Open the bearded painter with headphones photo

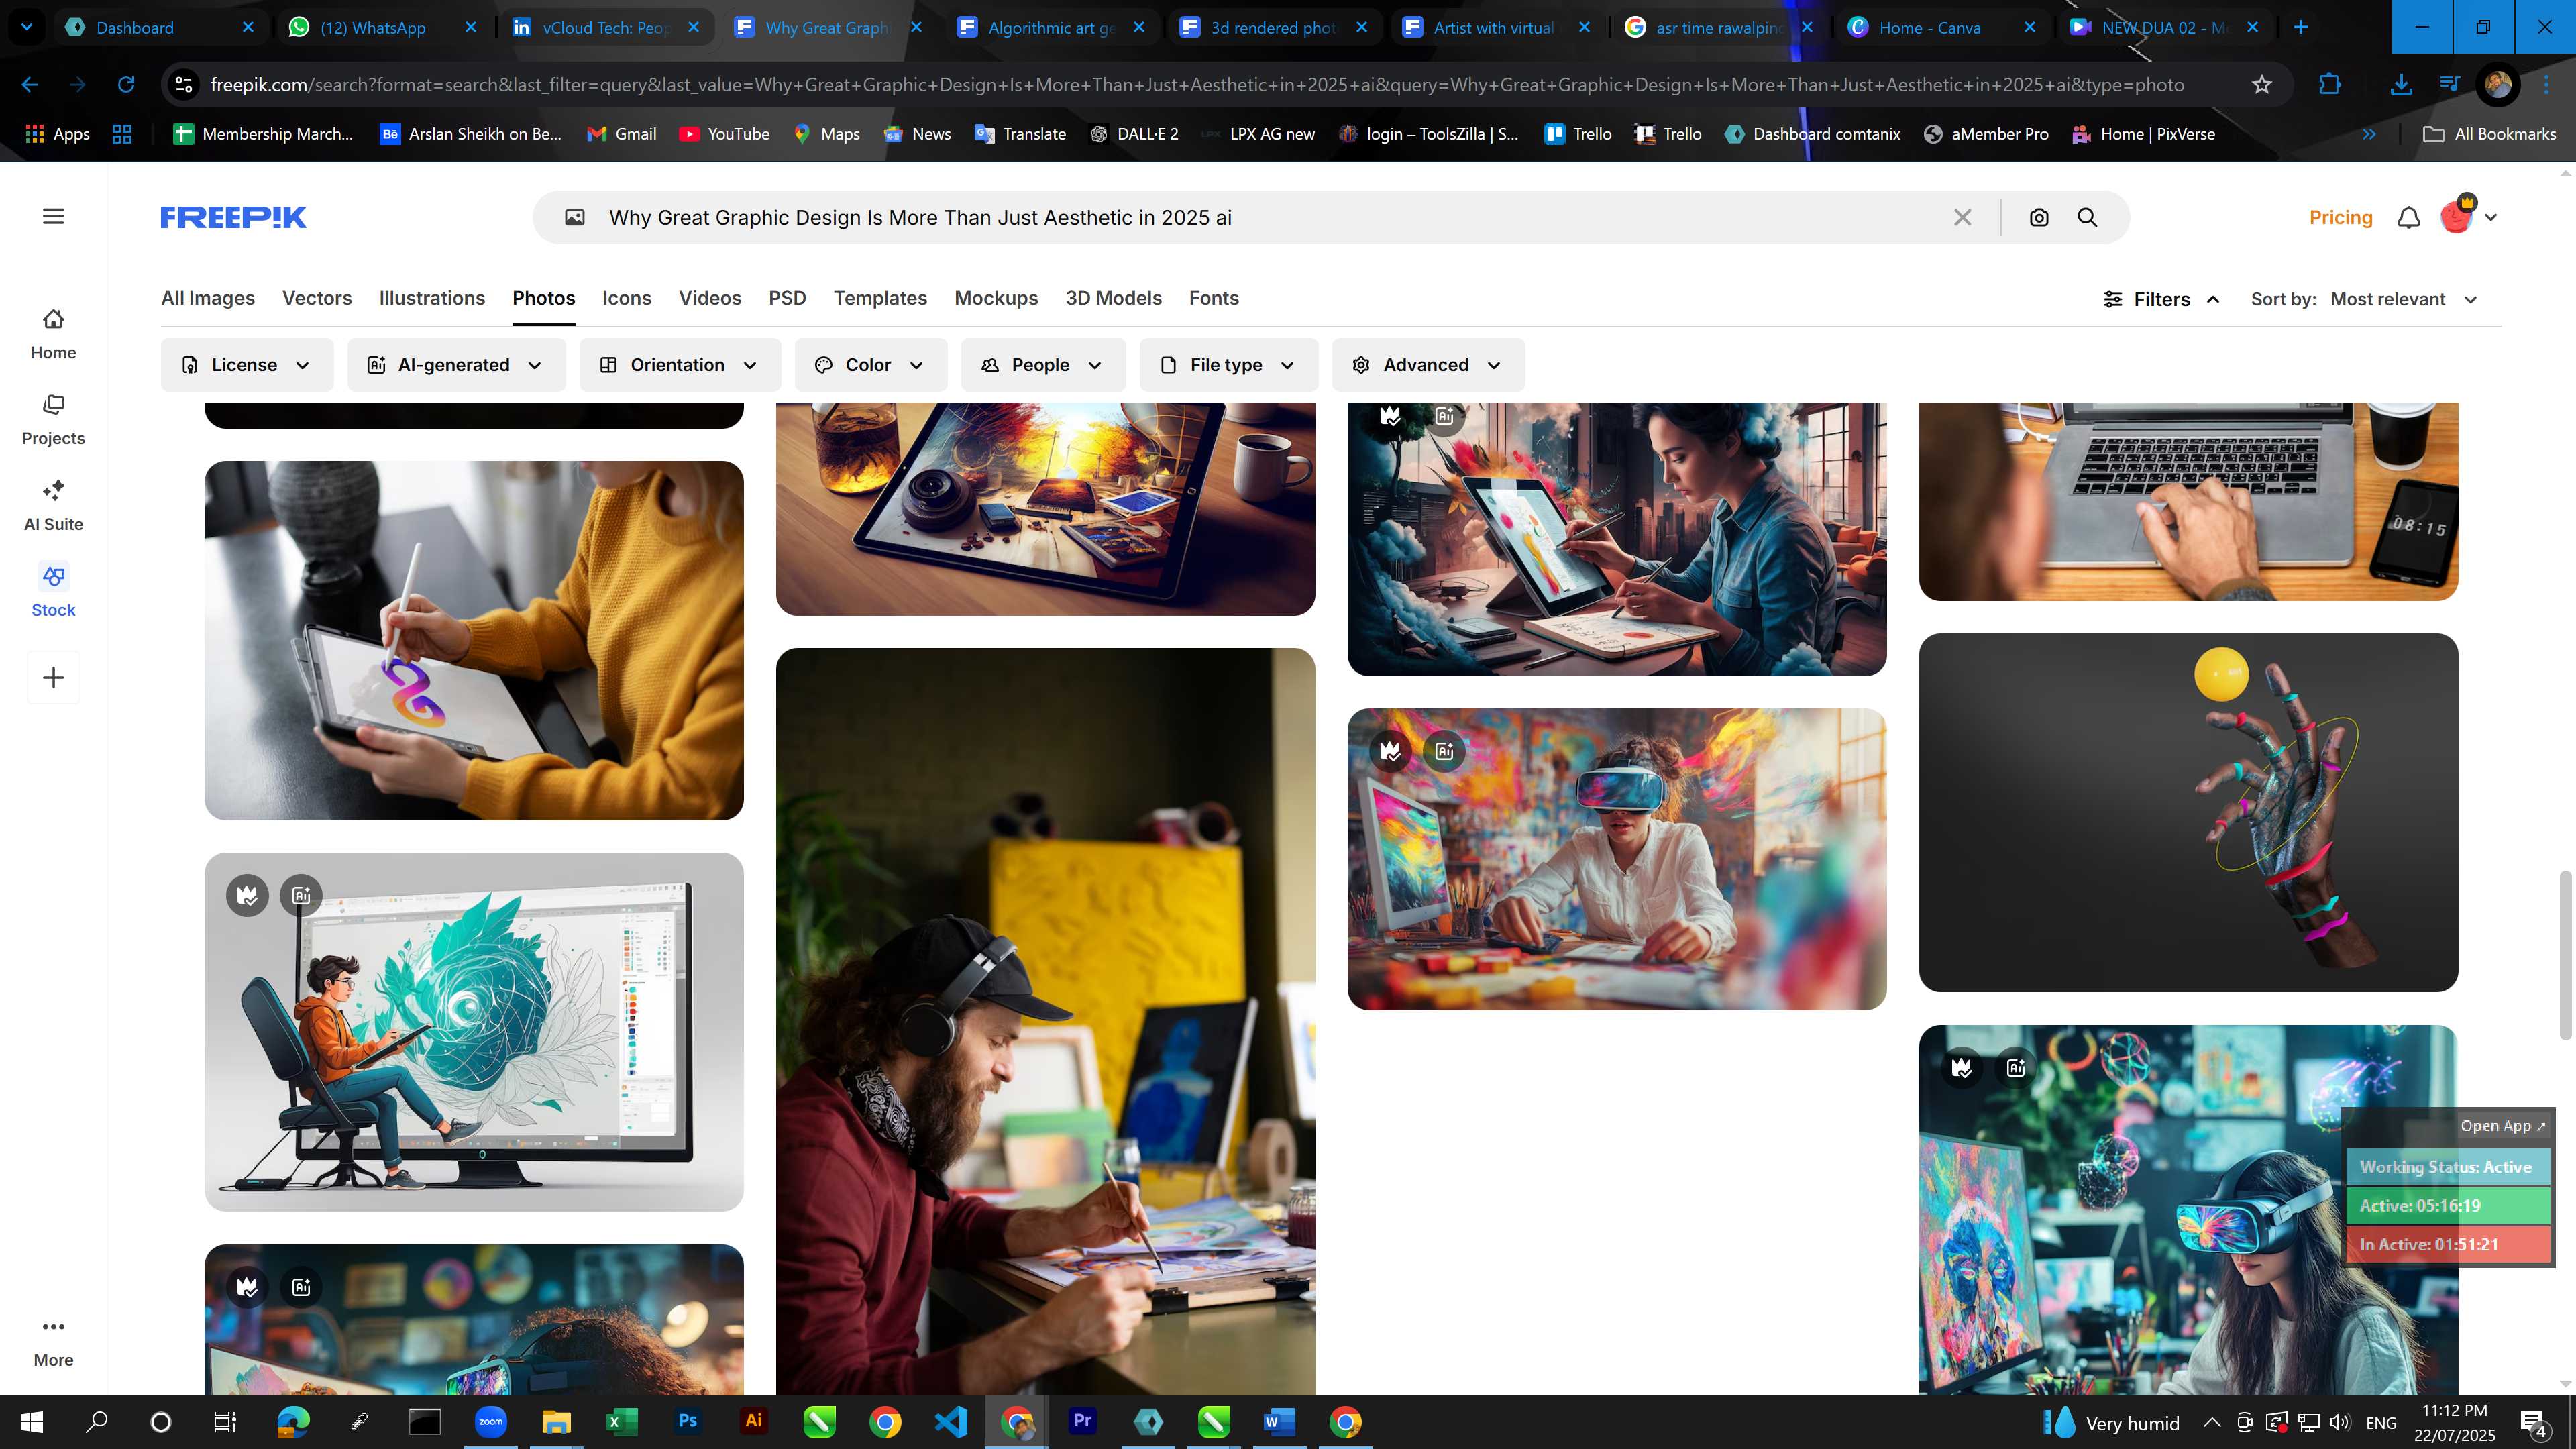(x=1045, y=1021)
